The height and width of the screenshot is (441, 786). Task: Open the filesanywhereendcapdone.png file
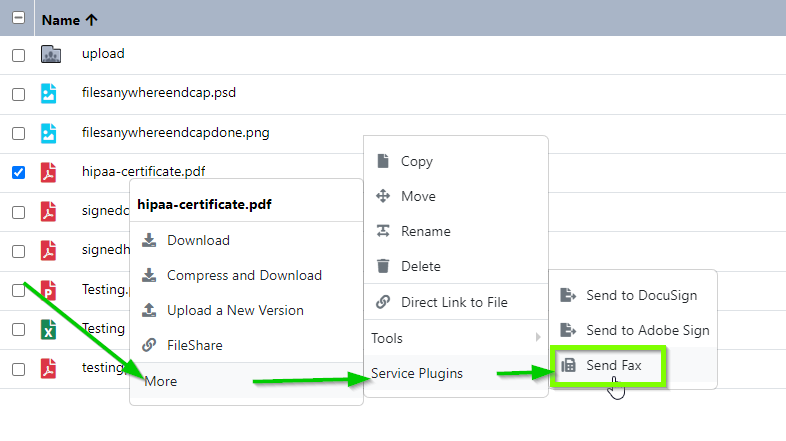(x=175, y=132)
